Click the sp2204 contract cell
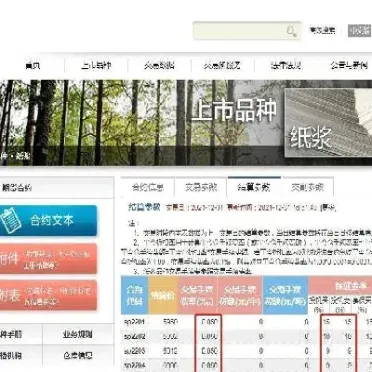Viewport: 372px width, 372px height. [x=134, y=365]
